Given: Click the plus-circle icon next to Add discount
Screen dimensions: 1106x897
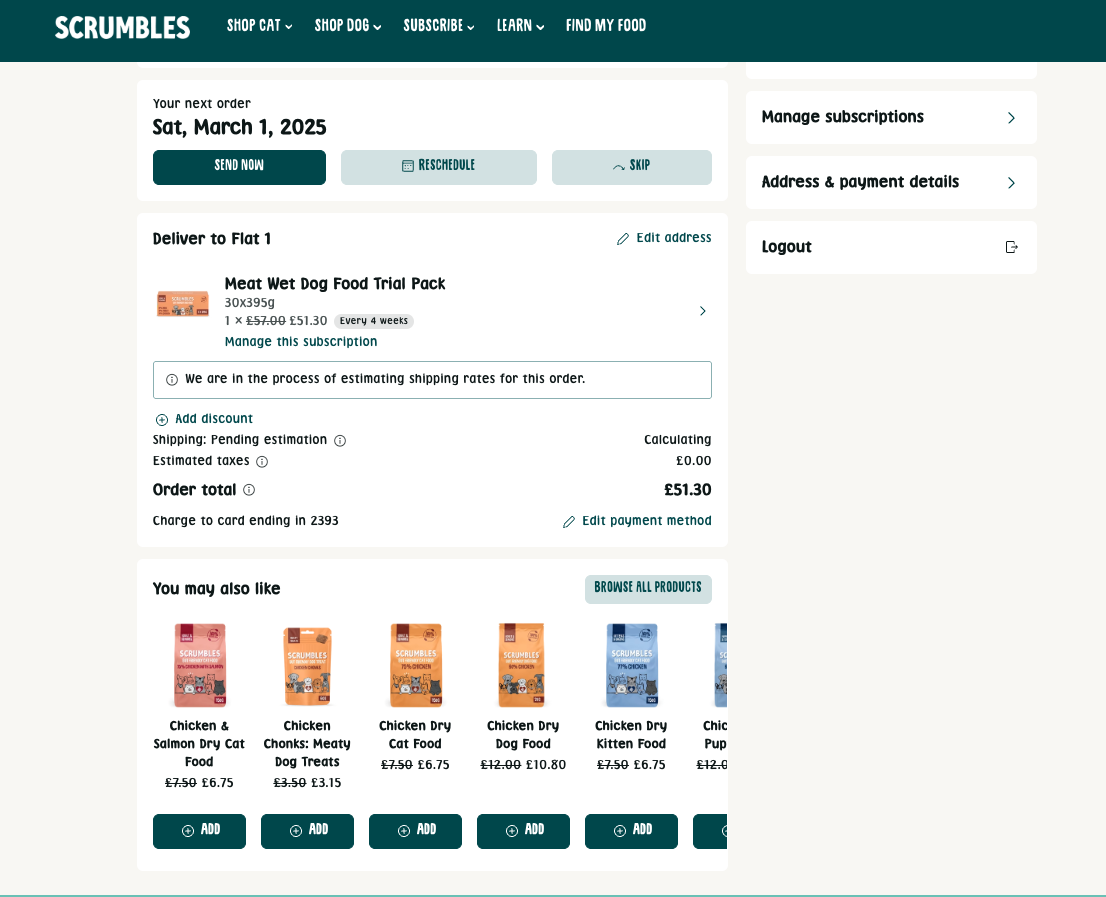Looking at the screenshot, I should click(x=162, y=420).
